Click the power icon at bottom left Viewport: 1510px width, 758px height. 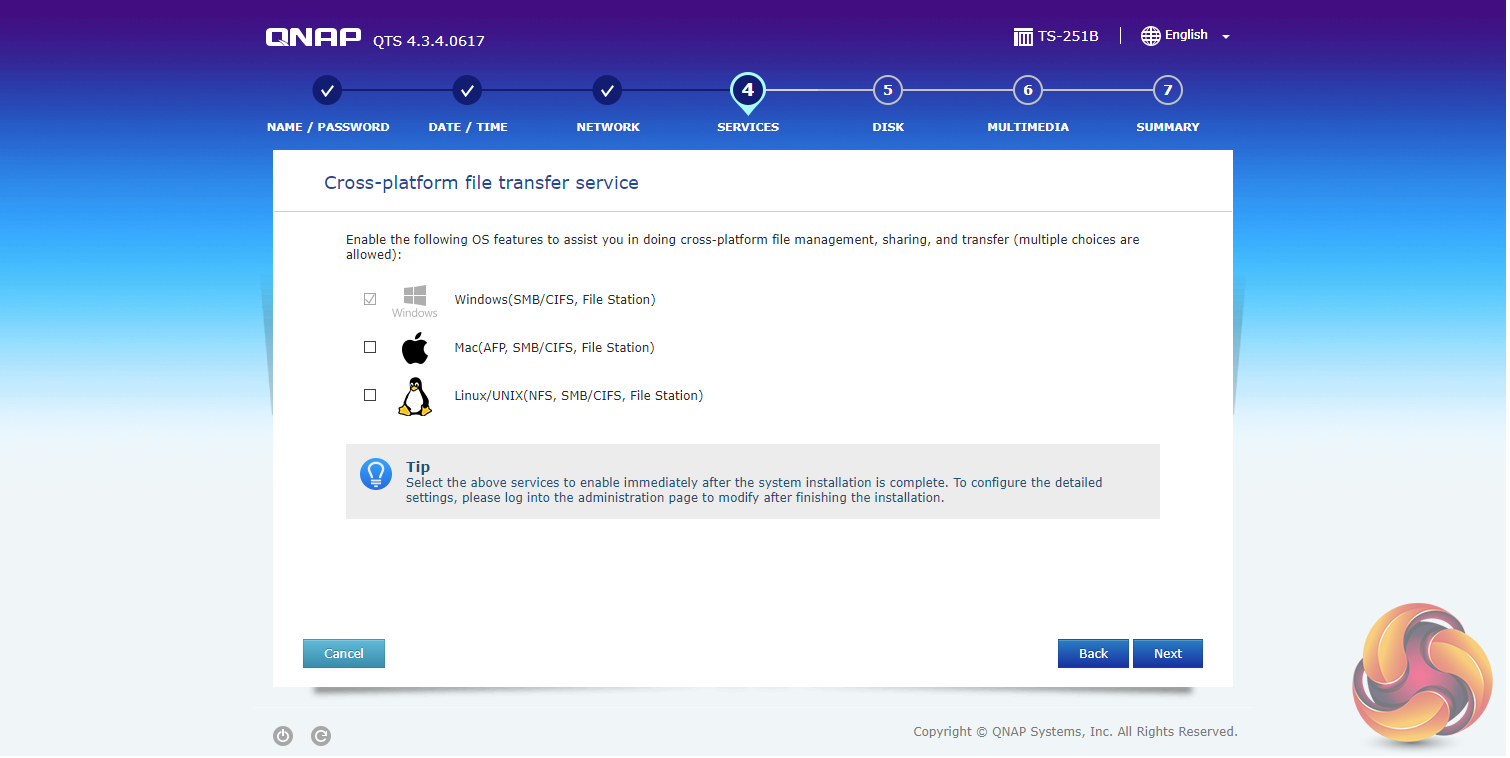point(283,736)
